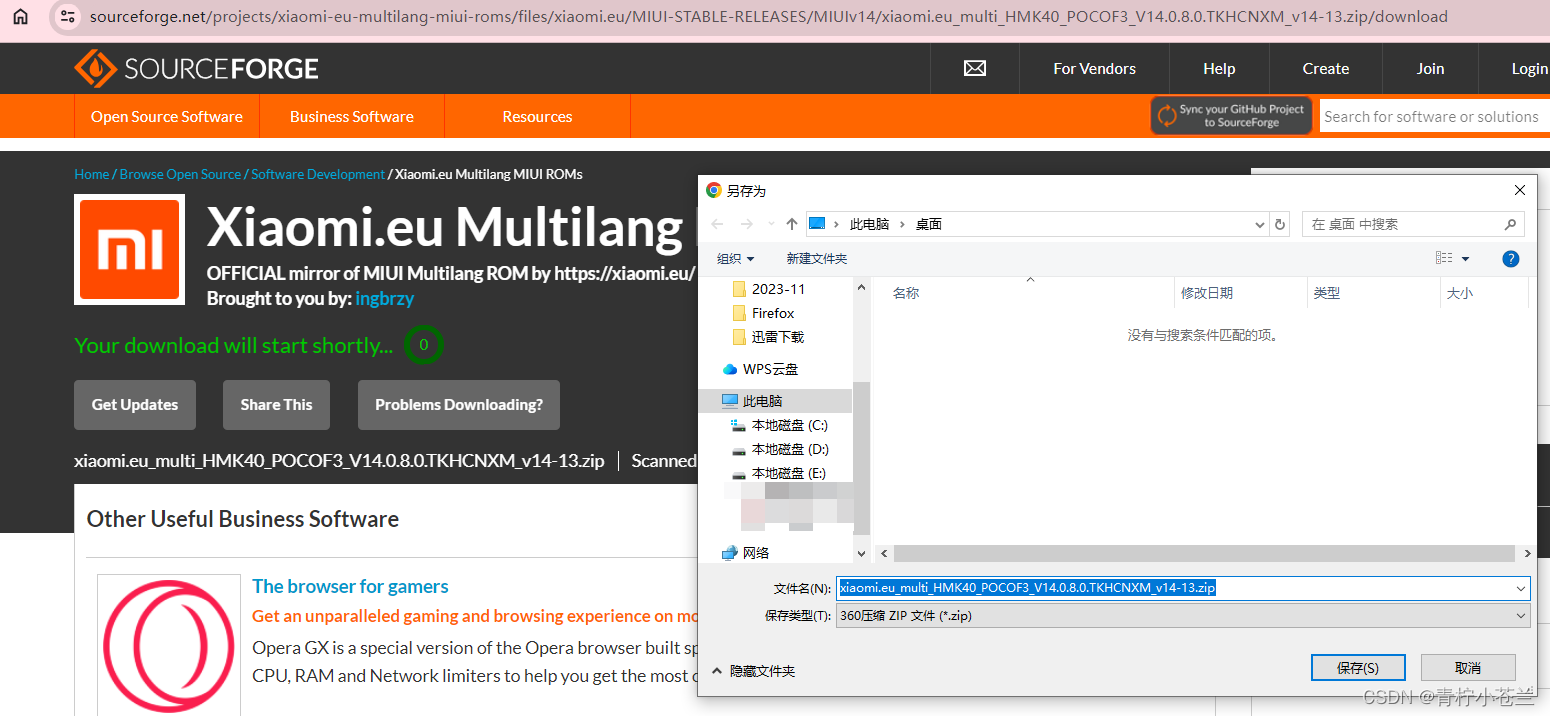Open the 保存类型 dropdown
1550x716 pixels.
pos(1183,616)
